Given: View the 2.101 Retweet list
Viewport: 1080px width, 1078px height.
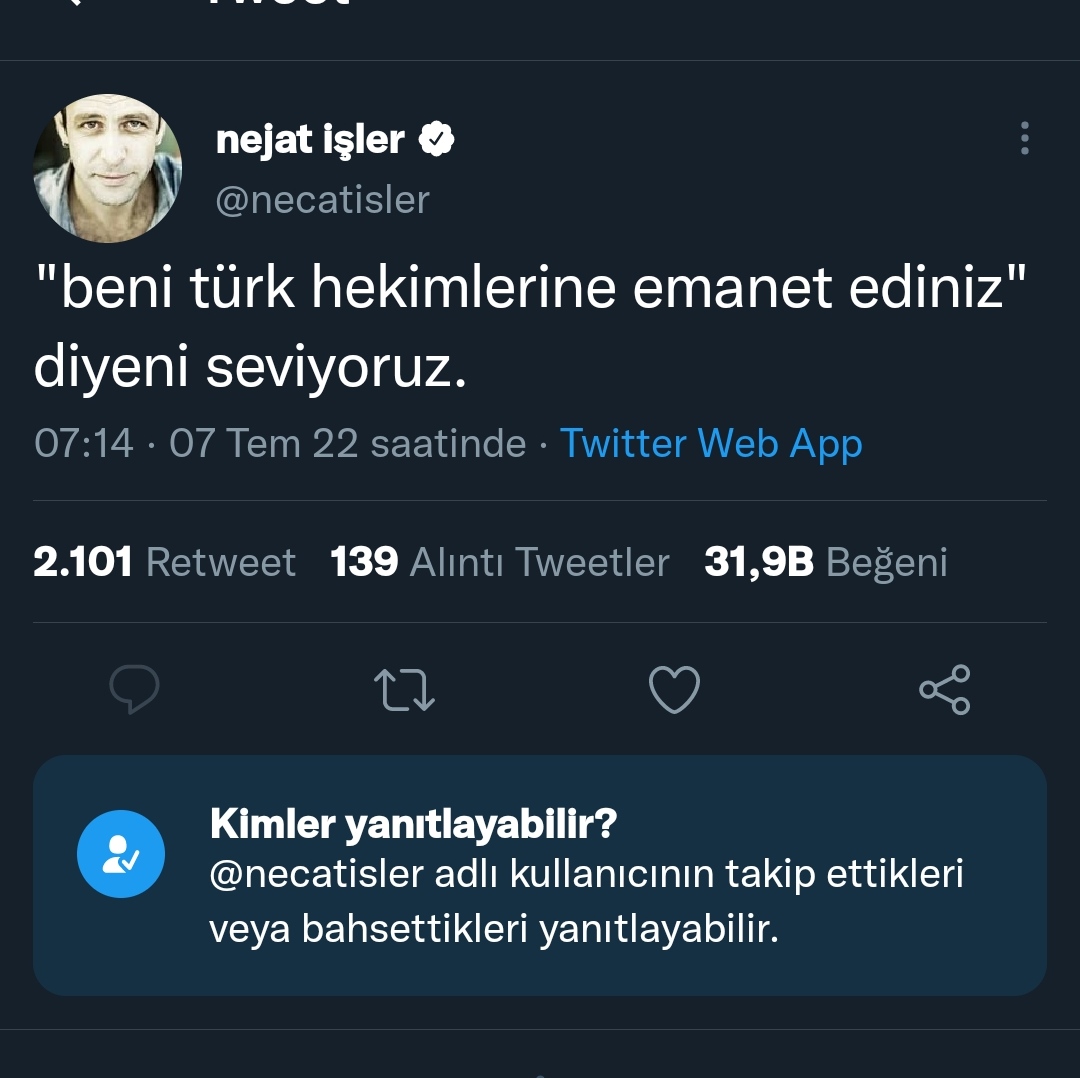Looking at the screenshot, I should [x=164, y=562].
